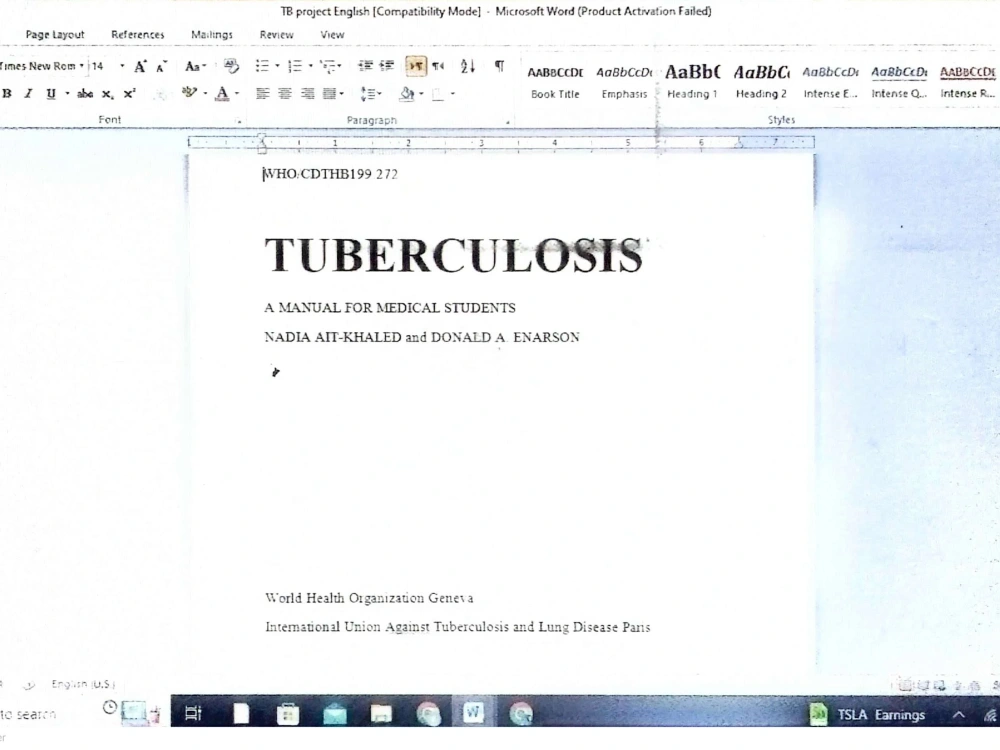The height and width of the screenshot is (750, 1000).
Task: Open the Review tab
Action: [276, 34]
